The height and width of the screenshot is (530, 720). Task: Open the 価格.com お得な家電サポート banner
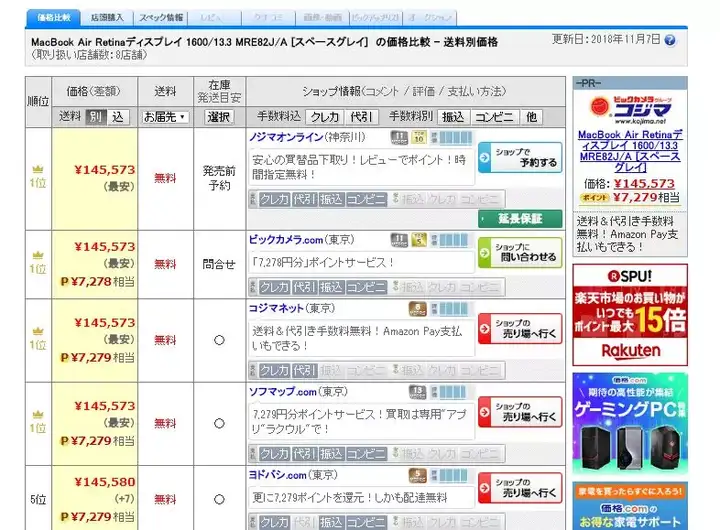click(x=630, y=506)
